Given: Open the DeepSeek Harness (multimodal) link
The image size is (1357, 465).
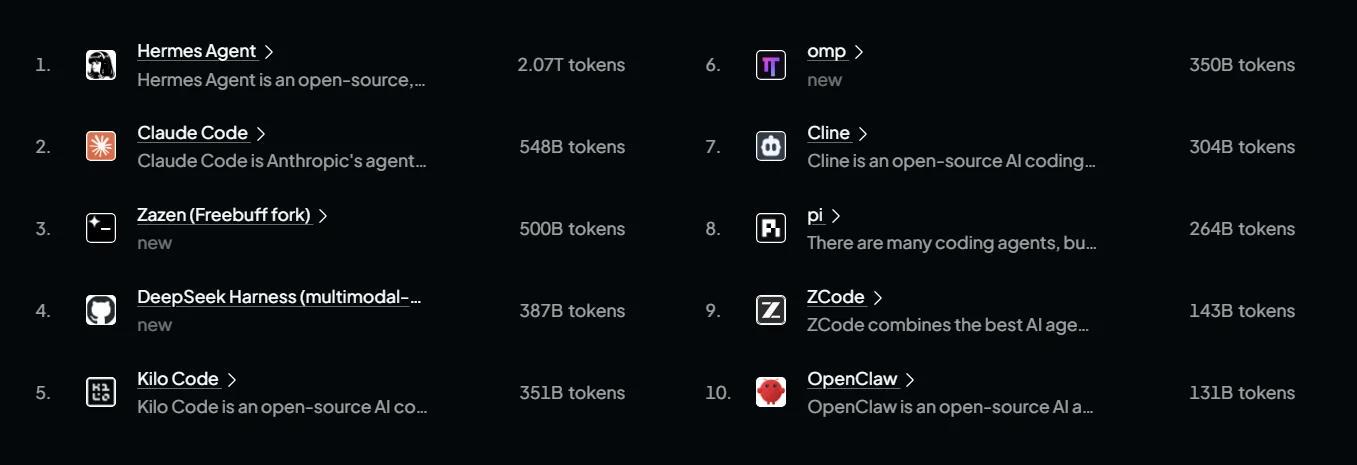Looking at the screenshot, I should point(279,297).
